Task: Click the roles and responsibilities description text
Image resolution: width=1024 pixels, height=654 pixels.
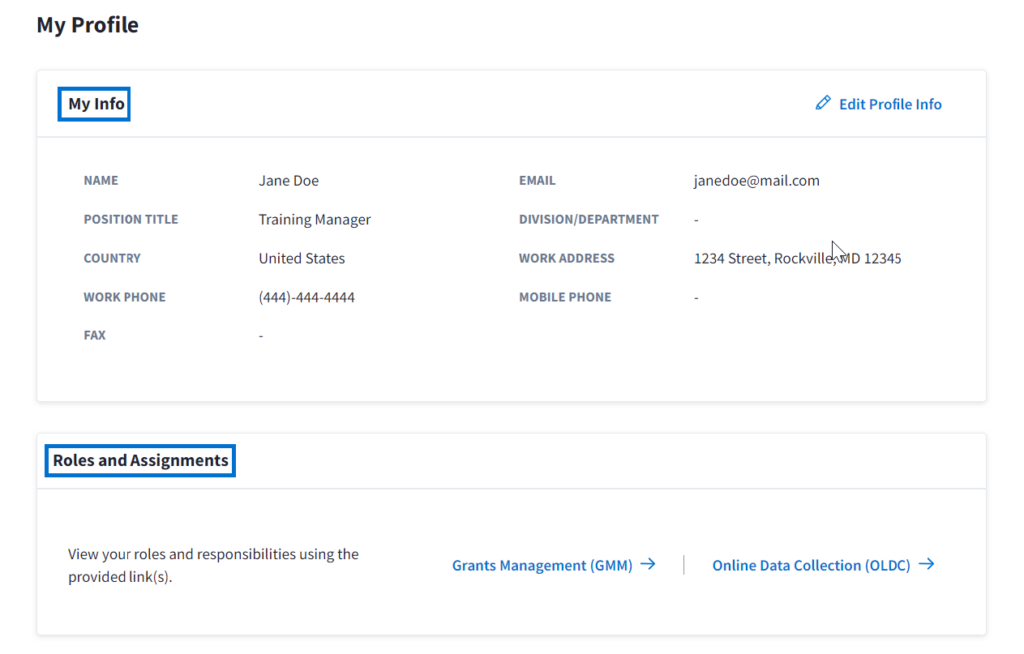Action: 212,565
